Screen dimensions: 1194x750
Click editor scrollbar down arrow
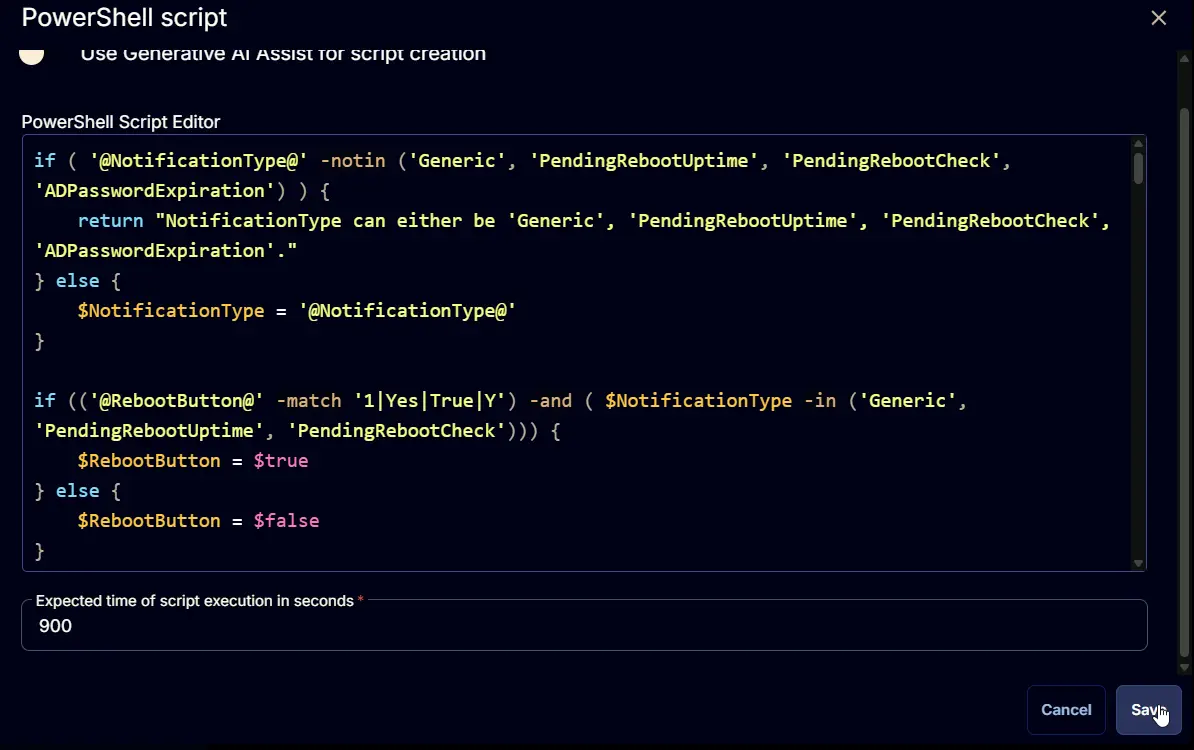(1138, 563)
